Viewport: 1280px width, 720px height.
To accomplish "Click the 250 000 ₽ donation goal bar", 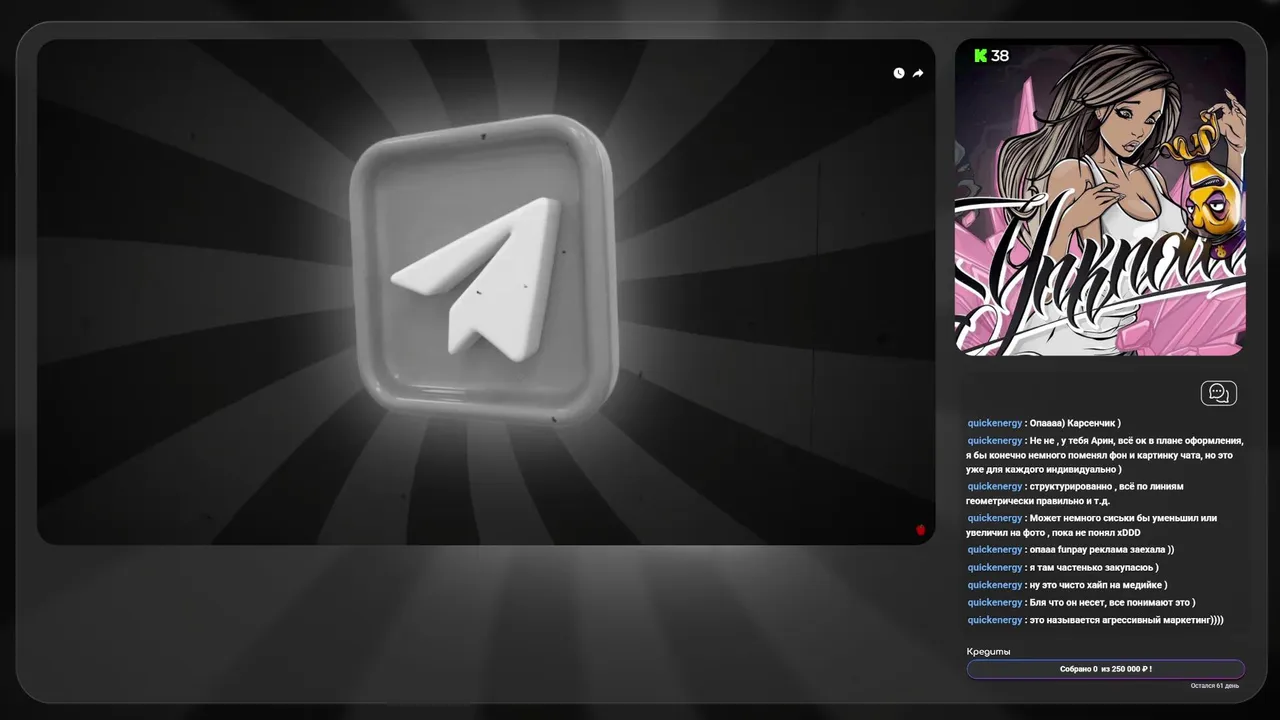I will click(1106, 669).
